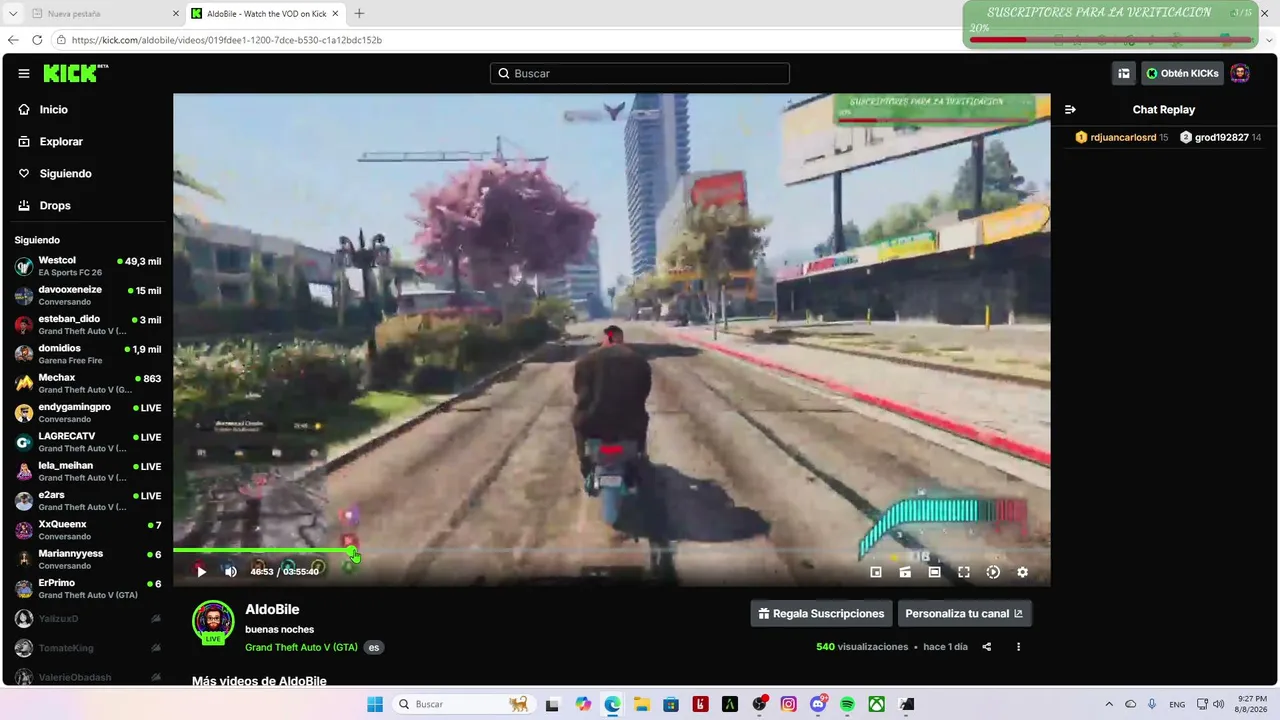This screenshot has width=1280, height=720.
Task: Go back in the browser
Action: click(x=13, y=40)
